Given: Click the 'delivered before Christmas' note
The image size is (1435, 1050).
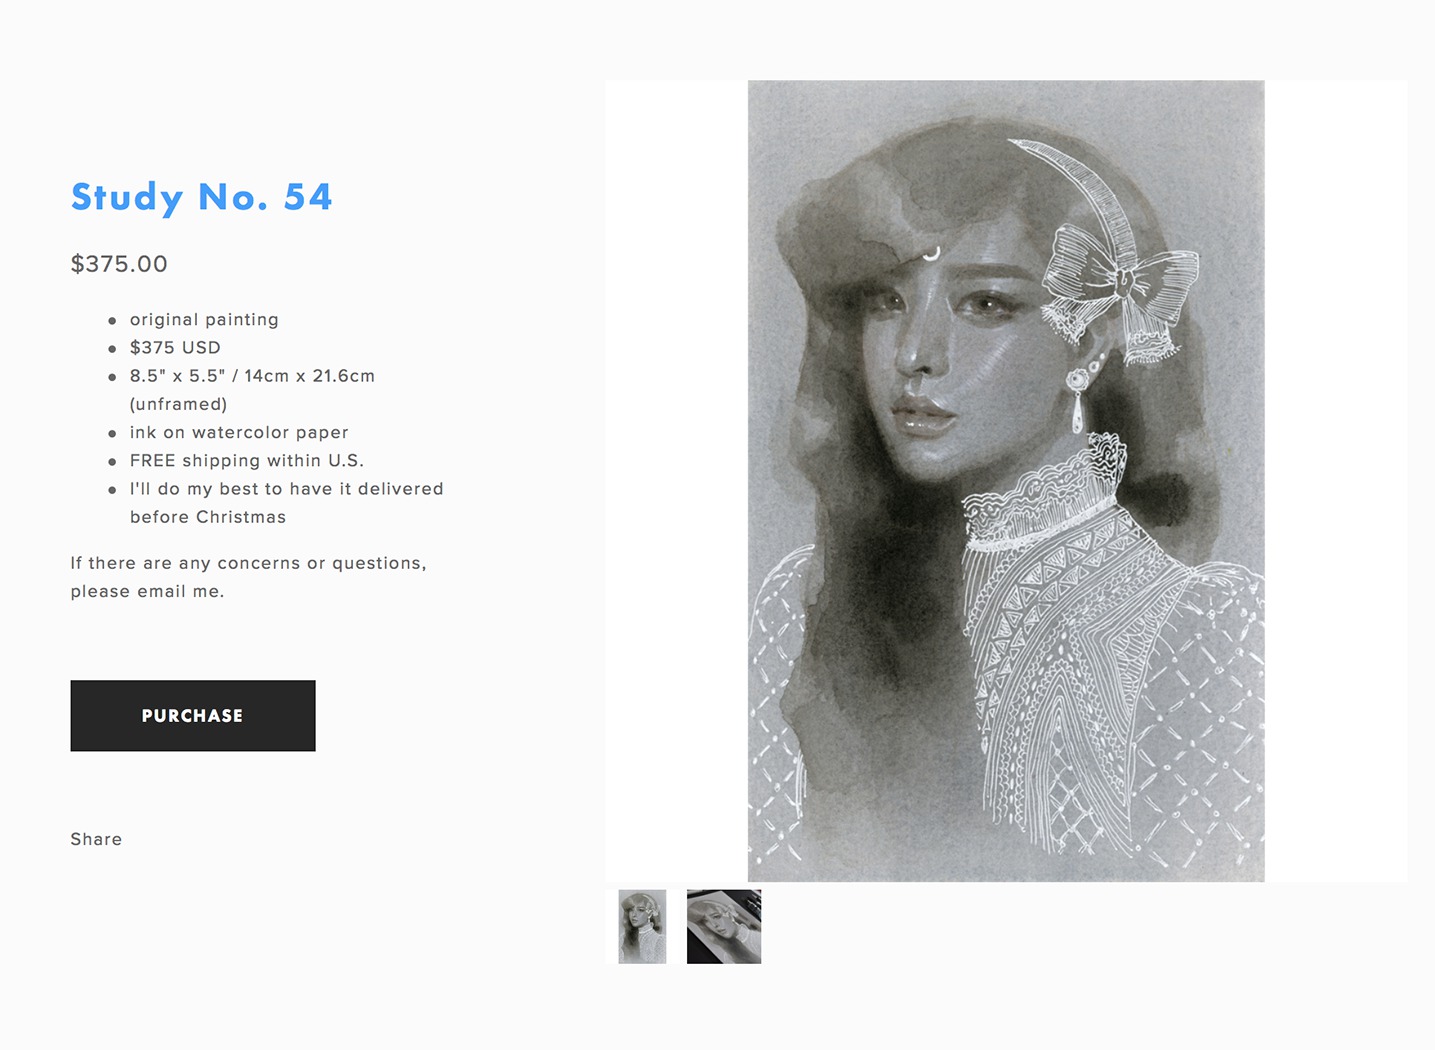Looking at the screenshot, I should (x=286, y=503).
